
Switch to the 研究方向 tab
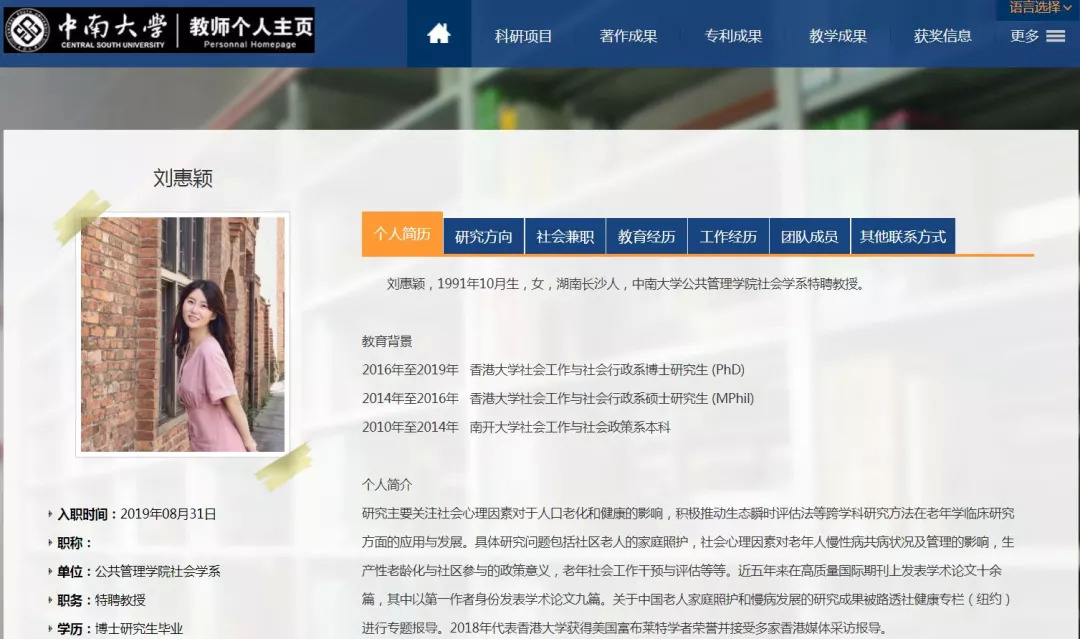[484, 236]
